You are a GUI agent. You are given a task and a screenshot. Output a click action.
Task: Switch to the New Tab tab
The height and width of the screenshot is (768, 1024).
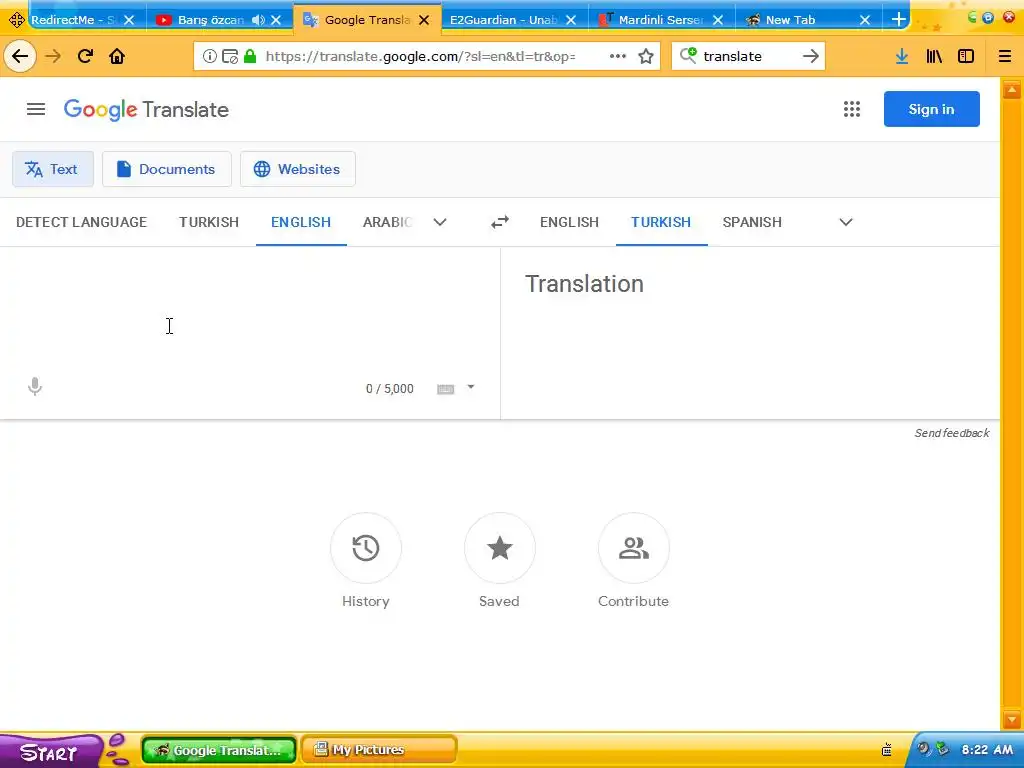[790, 20]
